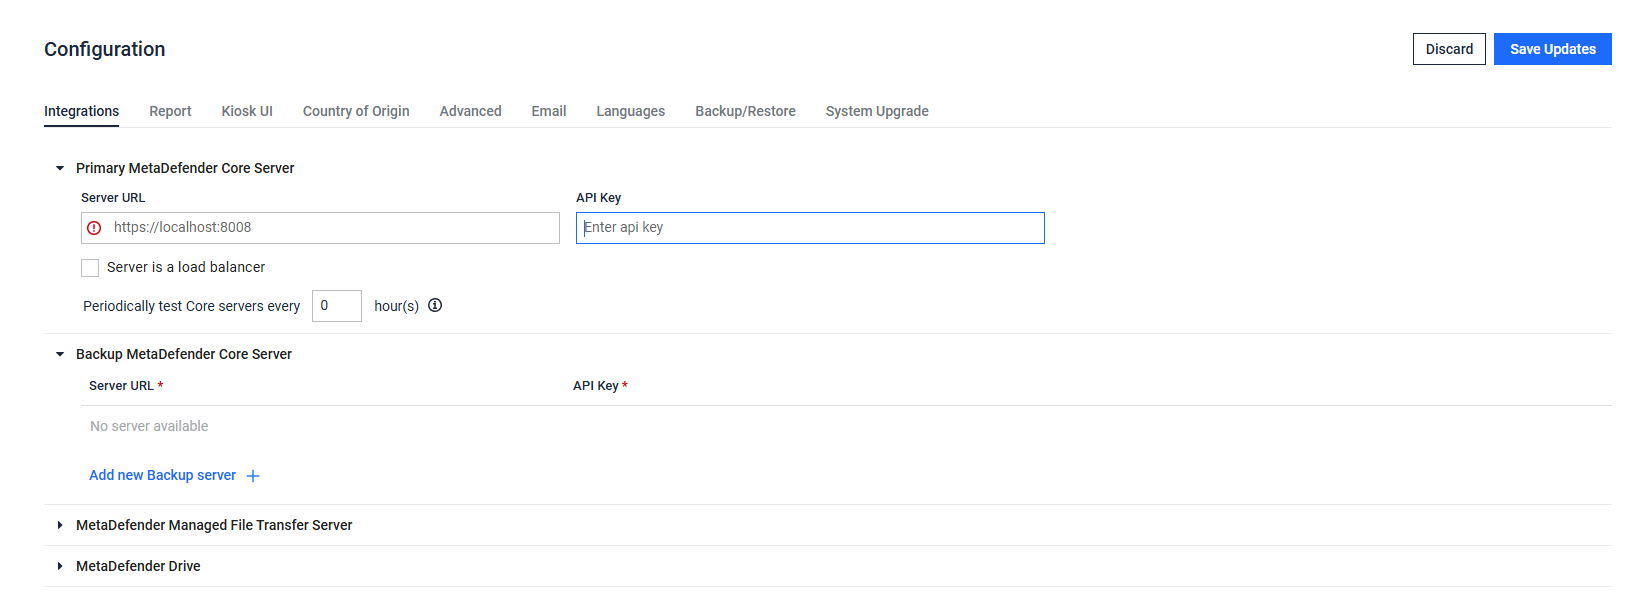
Task: Expand the MetaDefender Drive section
Action: tap(60, 566)
